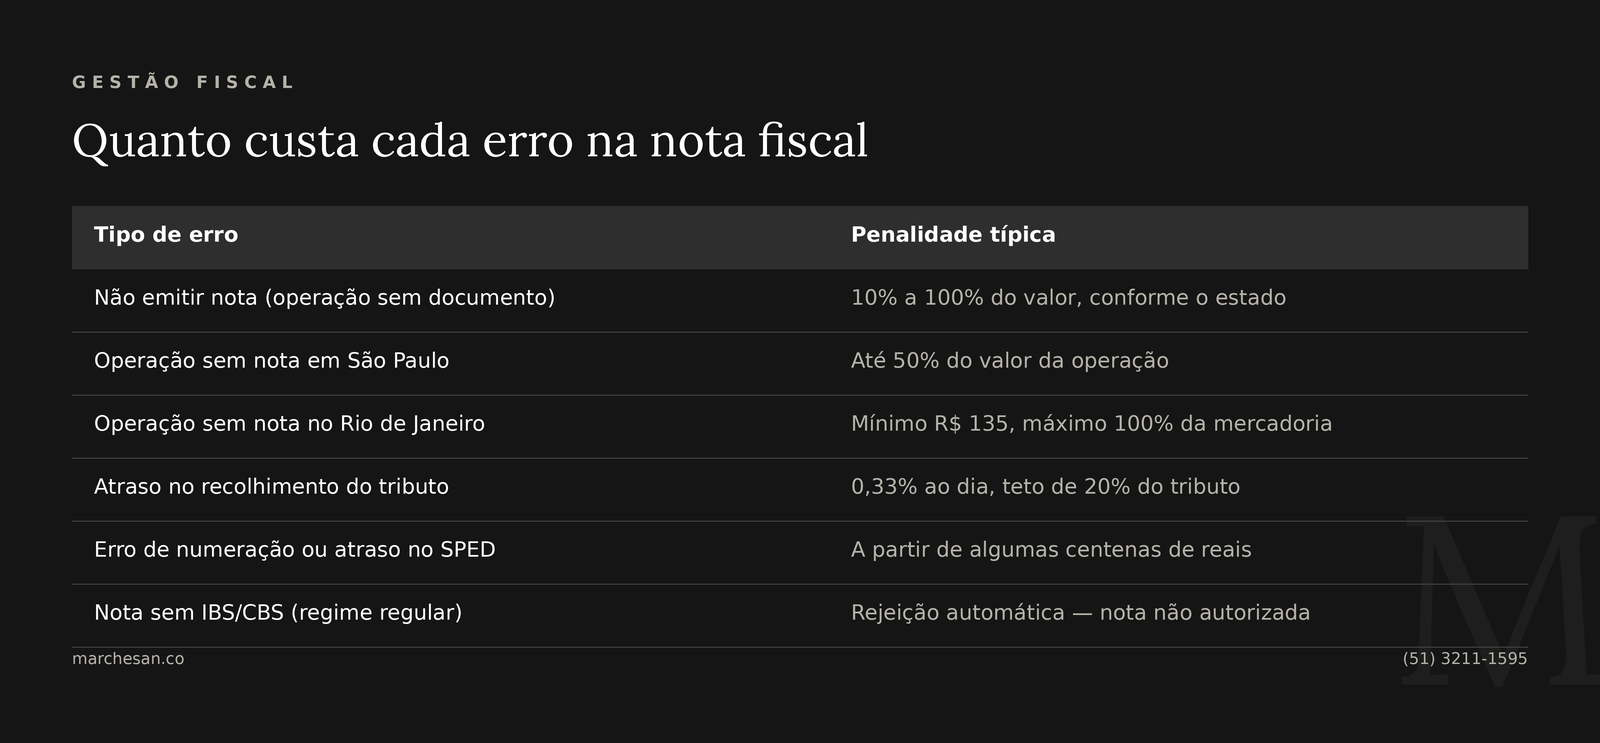The height and width of the screenshot is (743, 1600).
Task: Click the 'A partir de algumas centenas' cell
Action: pos(1051,550)
